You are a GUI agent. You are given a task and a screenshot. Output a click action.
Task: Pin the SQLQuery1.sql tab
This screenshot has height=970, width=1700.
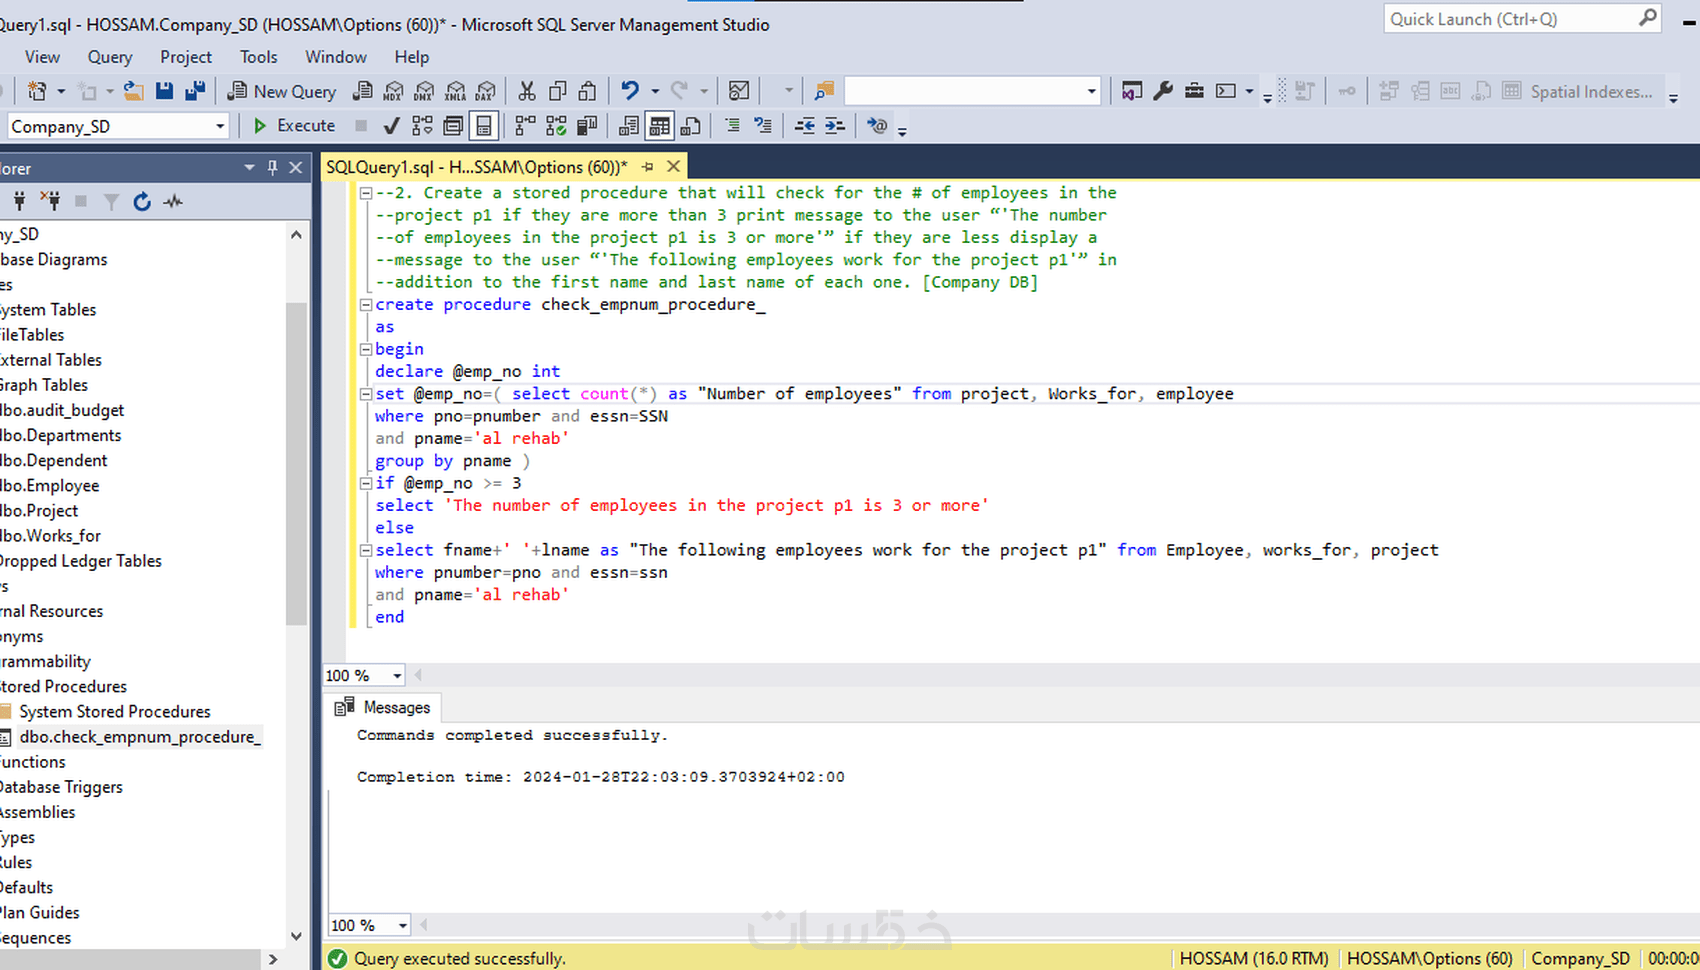pos(648,166)
